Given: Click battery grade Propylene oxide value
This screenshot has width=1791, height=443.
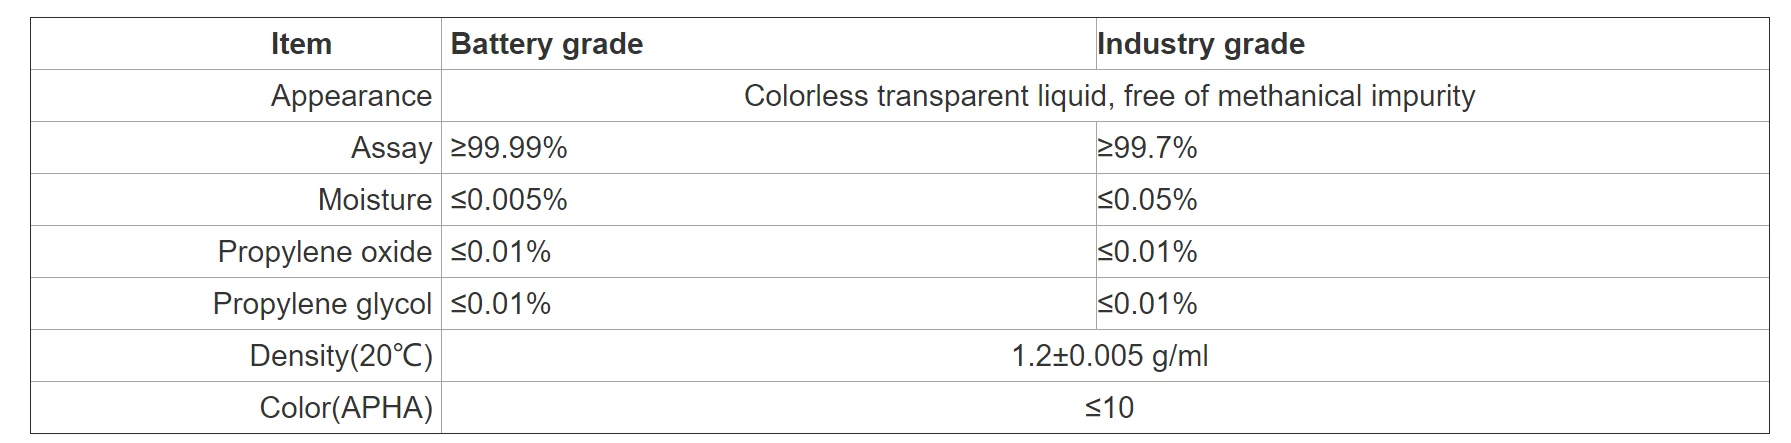Looking at the screenshot, I should (501, 252).
